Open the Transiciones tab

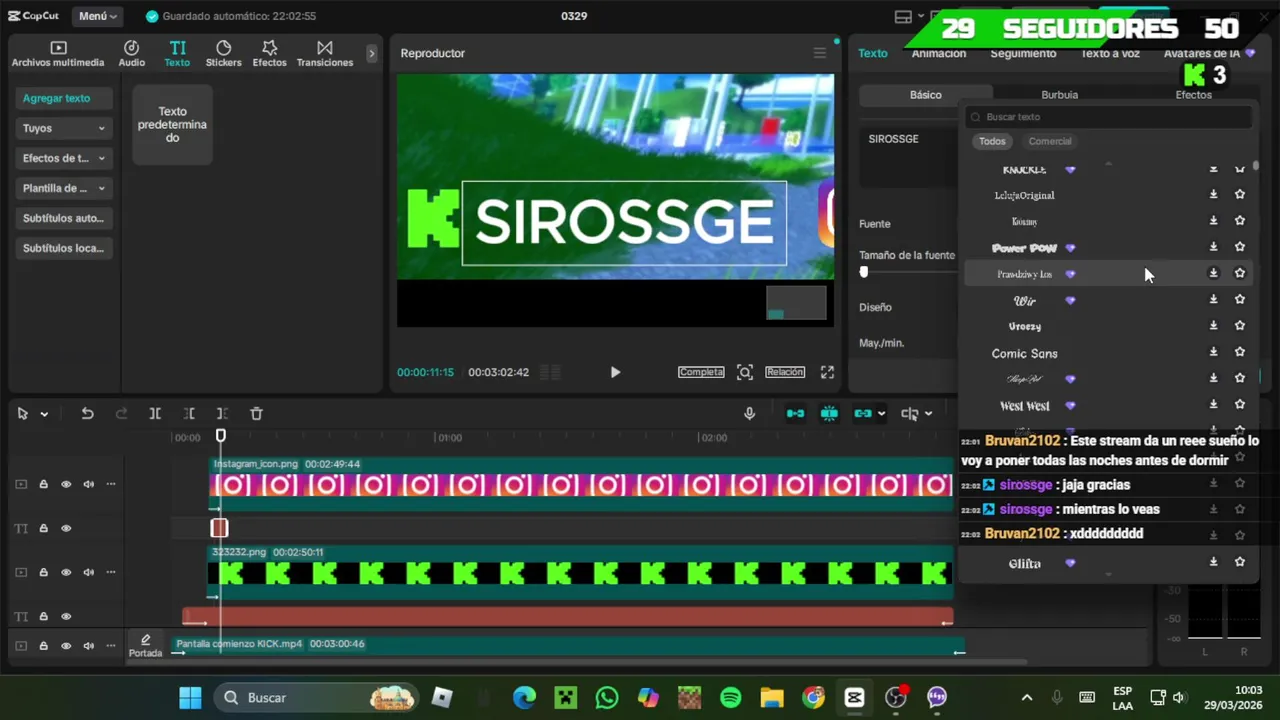tap(324, 54)
